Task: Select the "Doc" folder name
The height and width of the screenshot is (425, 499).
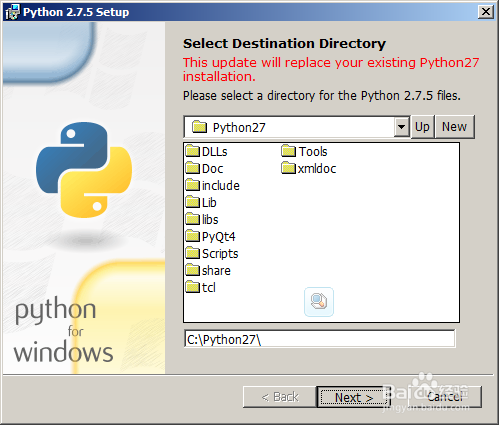Action: (x=212, y=169)
